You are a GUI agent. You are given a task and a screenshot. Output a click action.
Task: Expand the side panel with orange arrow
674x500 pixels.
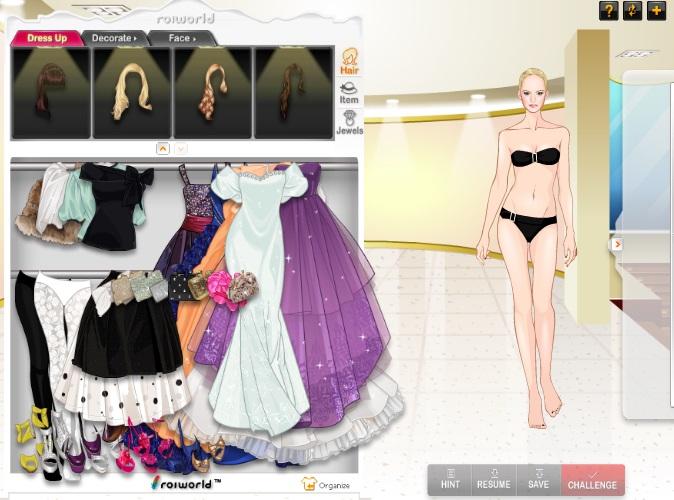click(617, 244)
